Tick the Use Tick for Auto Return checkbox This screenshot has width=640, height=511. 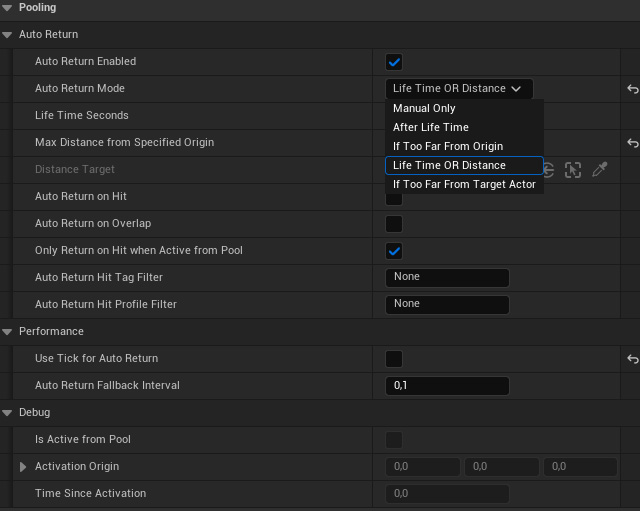click(394, 359)
